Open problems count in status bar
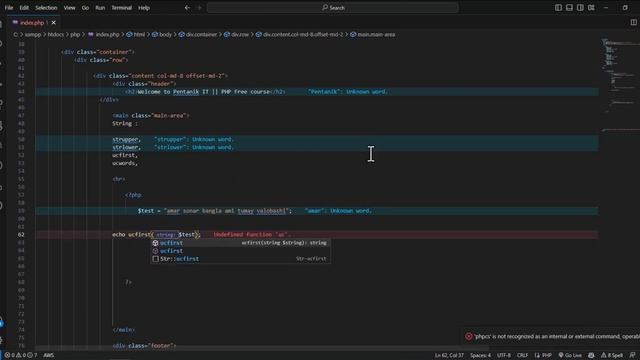Screen dimensions: 640x360 pyautogui.click(x=20, y=356)
